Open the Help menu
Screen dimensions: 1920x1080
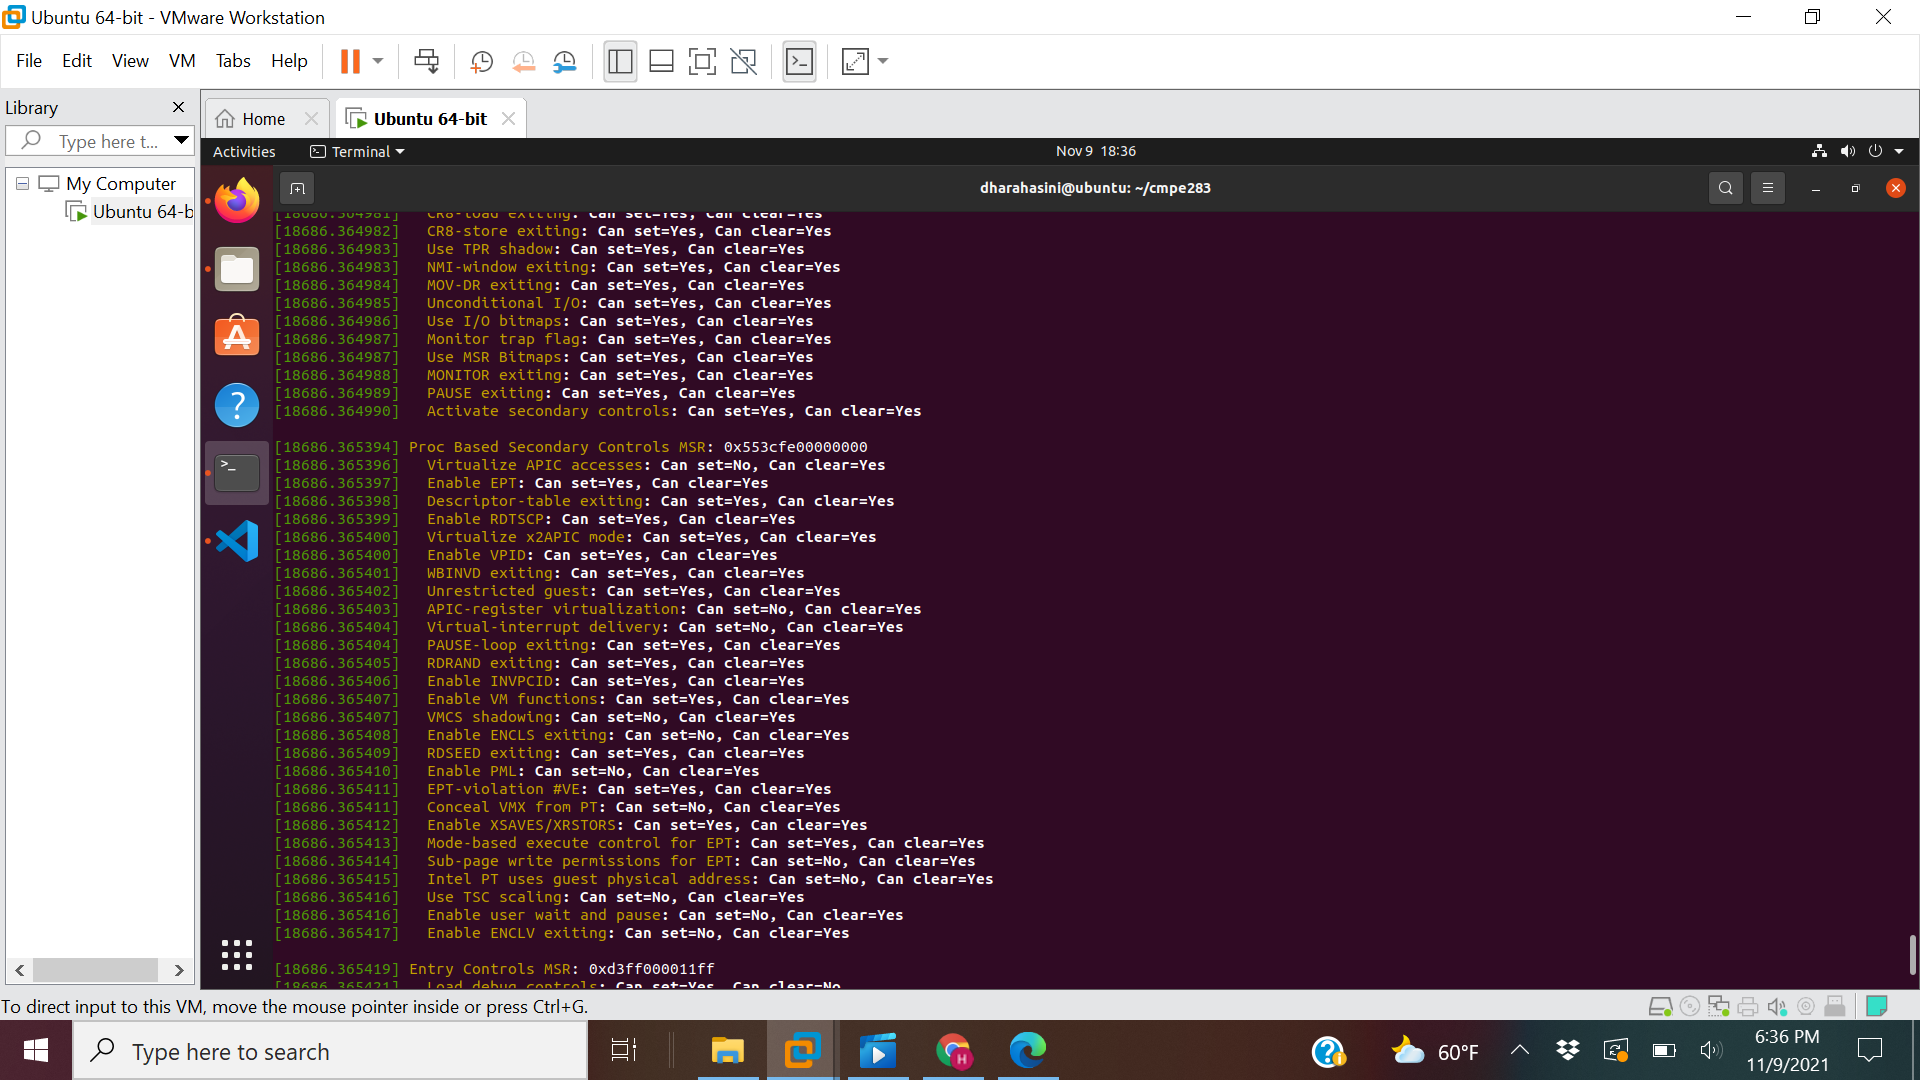click(289, 61)
